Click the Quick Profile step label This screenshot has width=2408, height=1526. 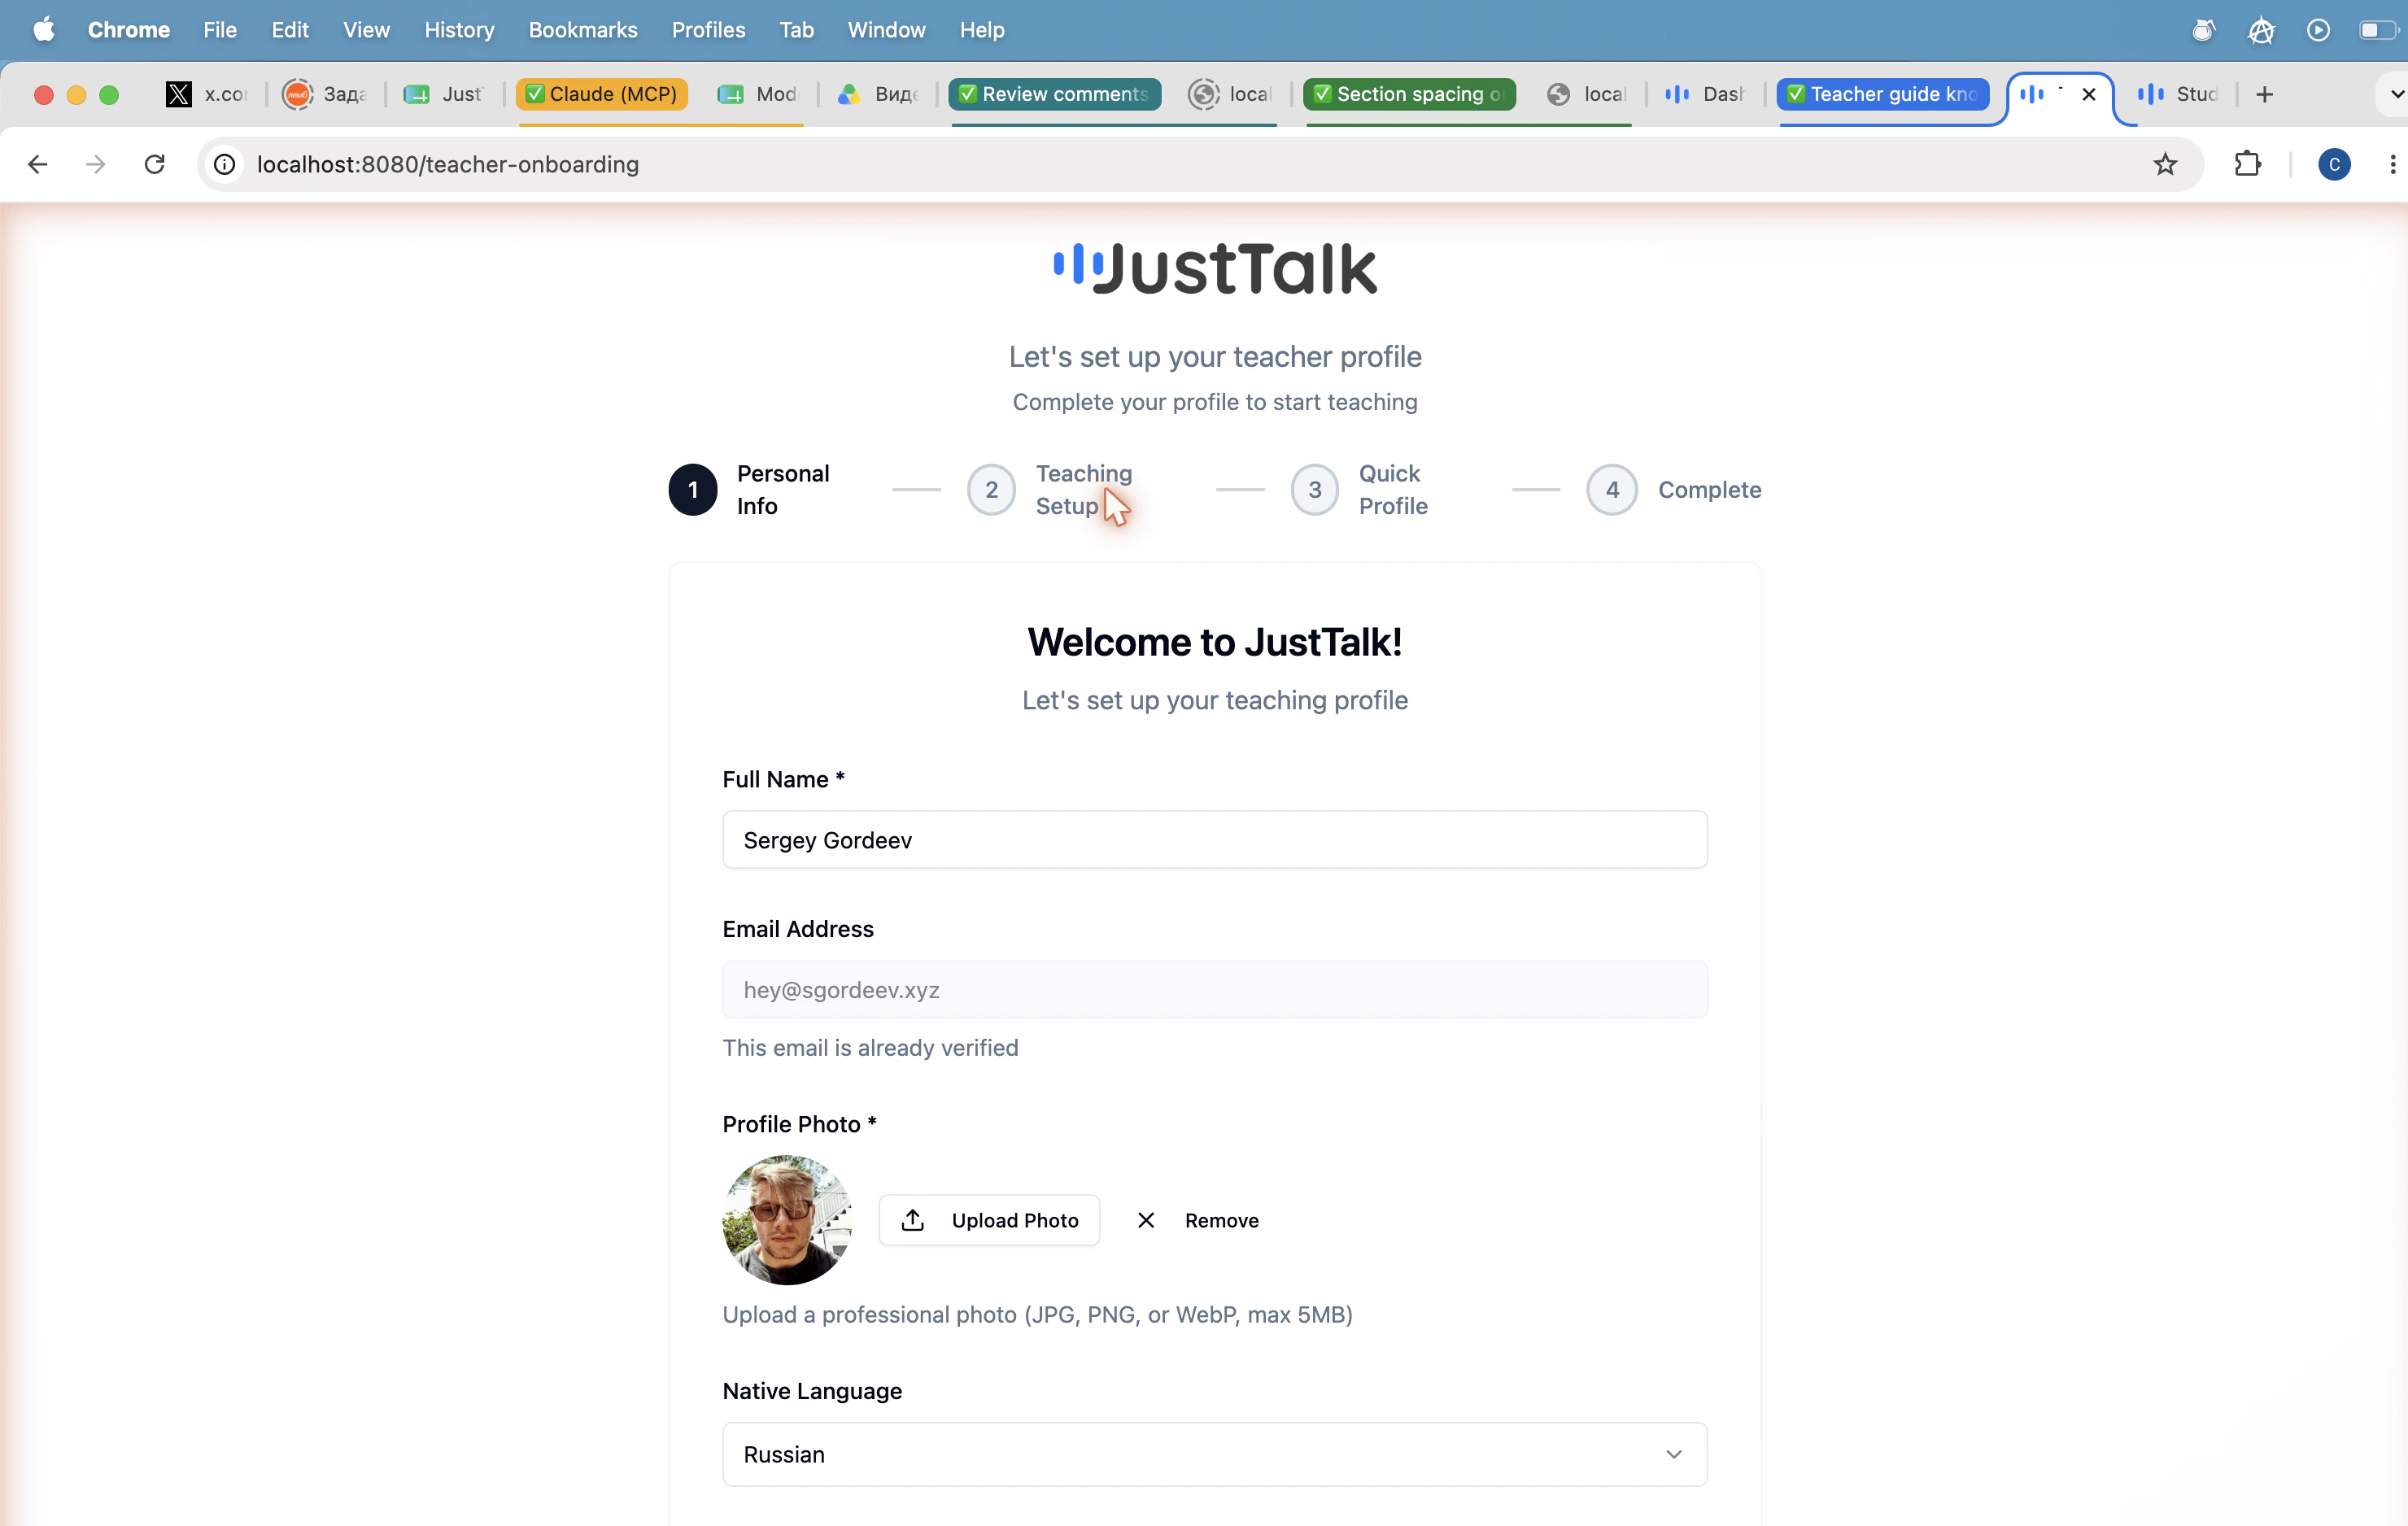(x=1393, y=490)
